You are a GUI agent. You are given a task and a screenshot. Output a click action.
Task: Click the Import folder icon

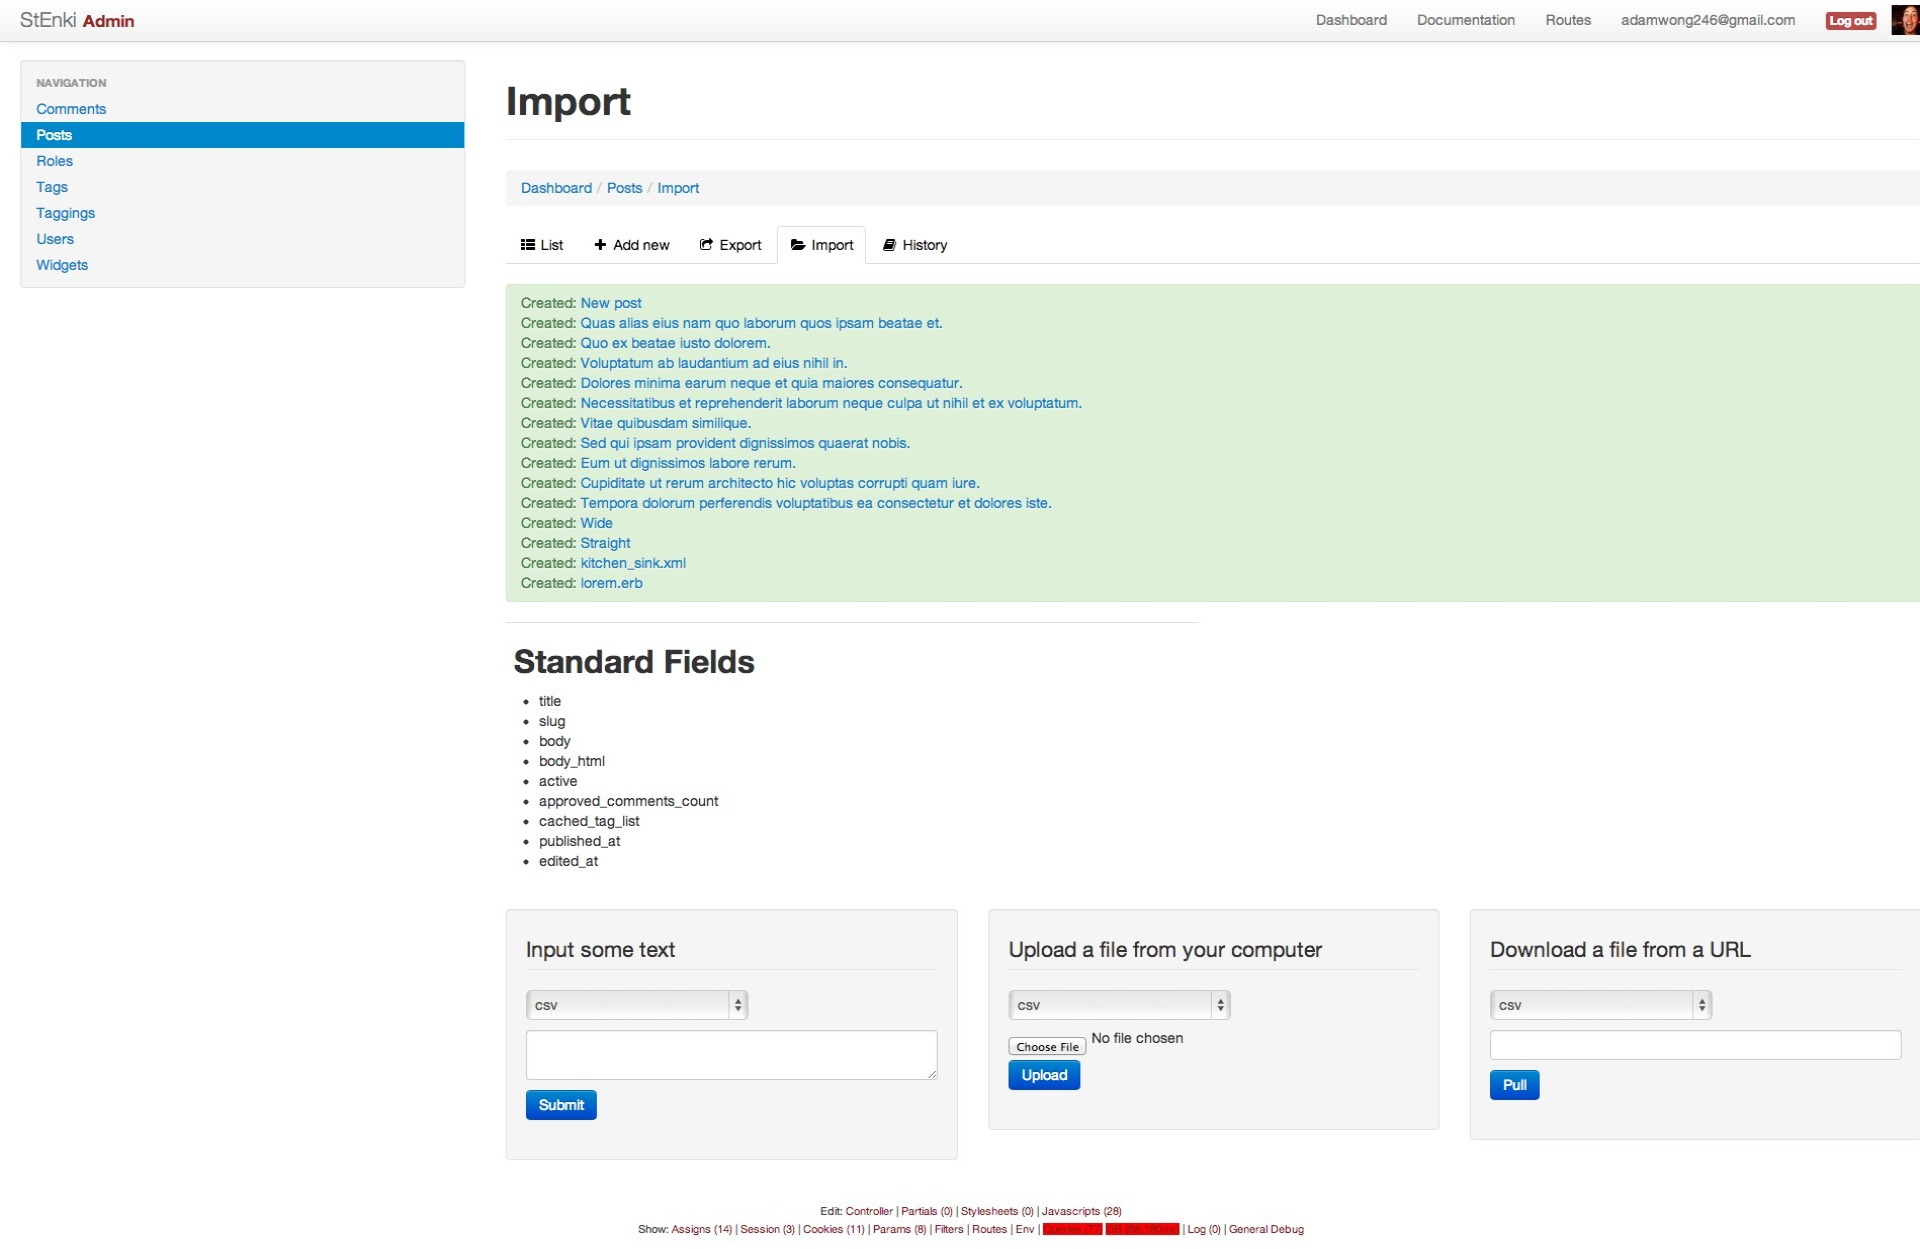[798, 245]
